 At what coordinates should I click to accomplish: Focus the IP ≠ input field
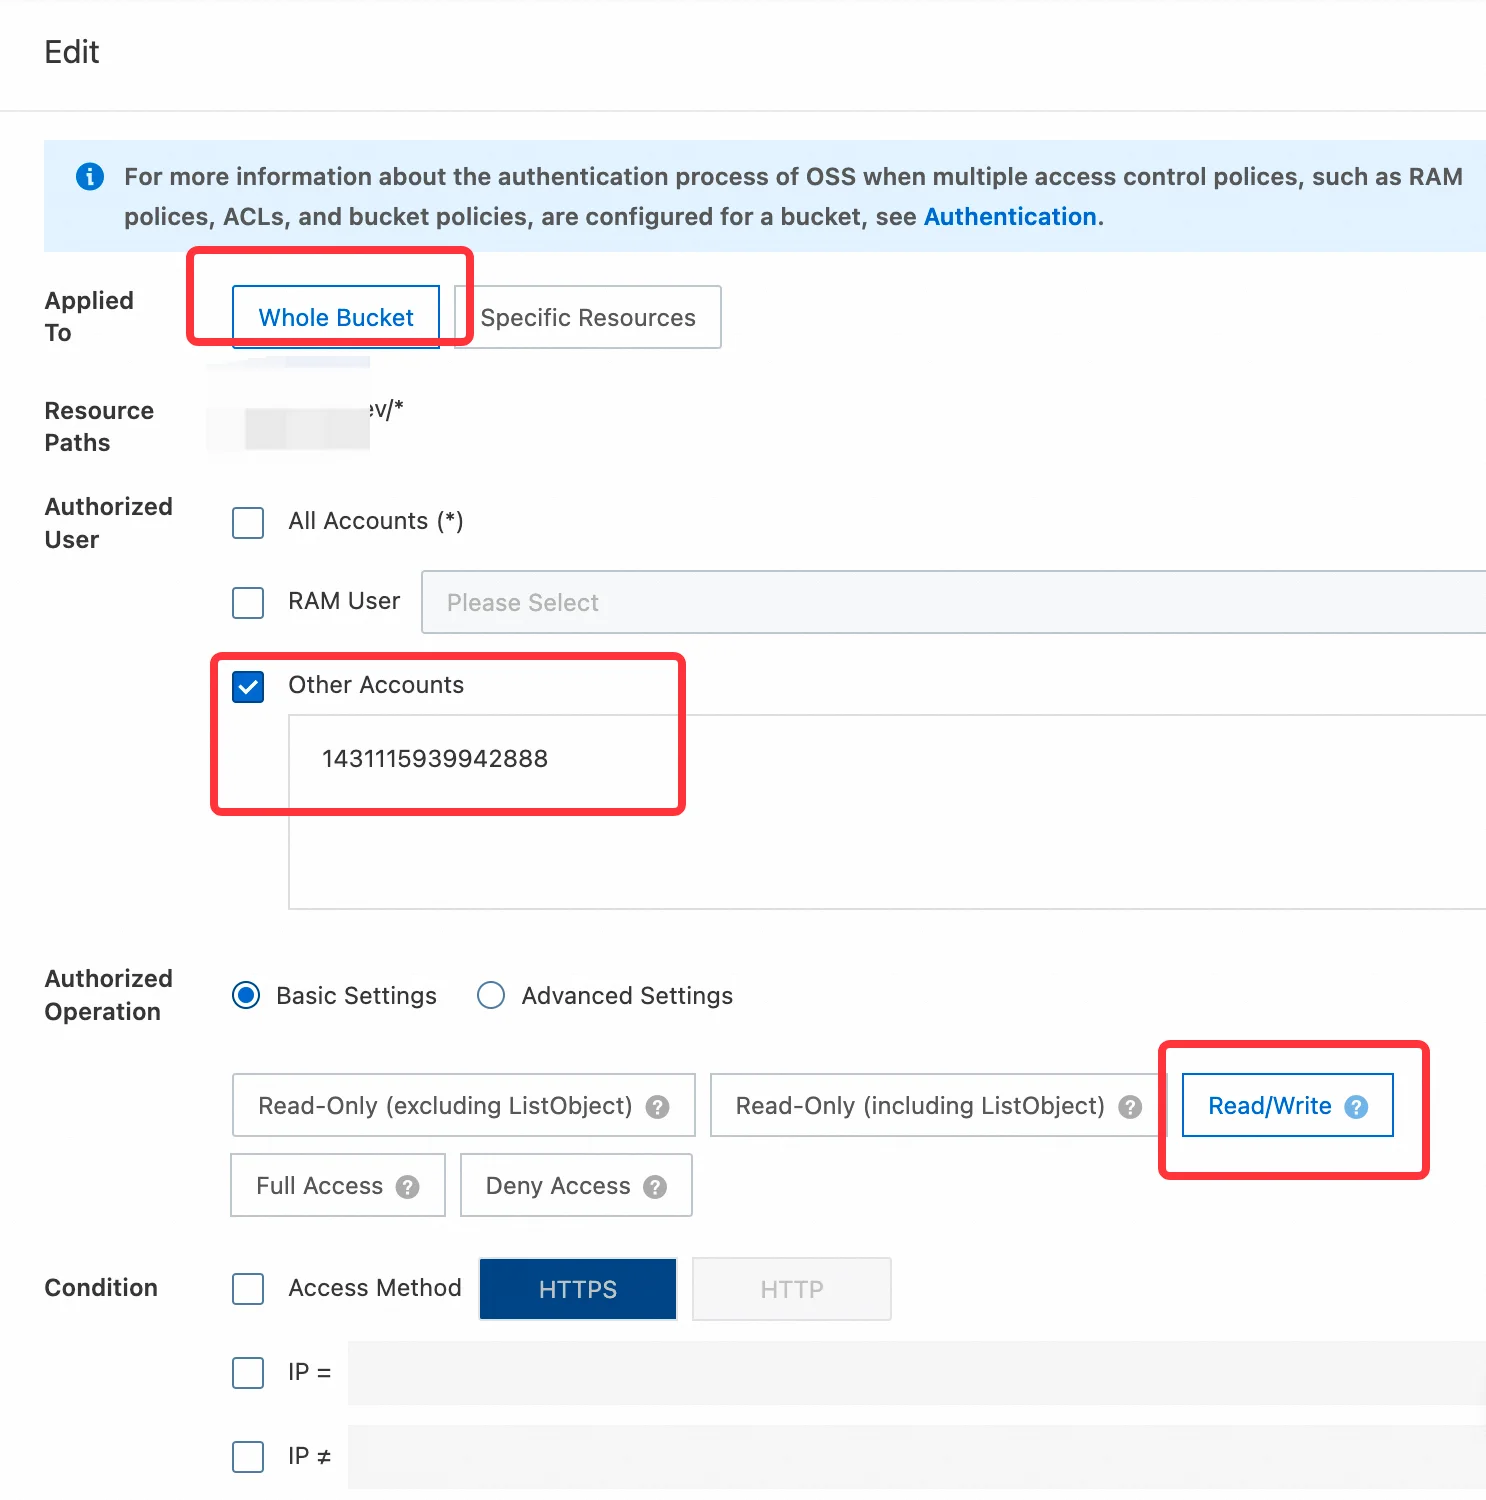(917, 1456)
